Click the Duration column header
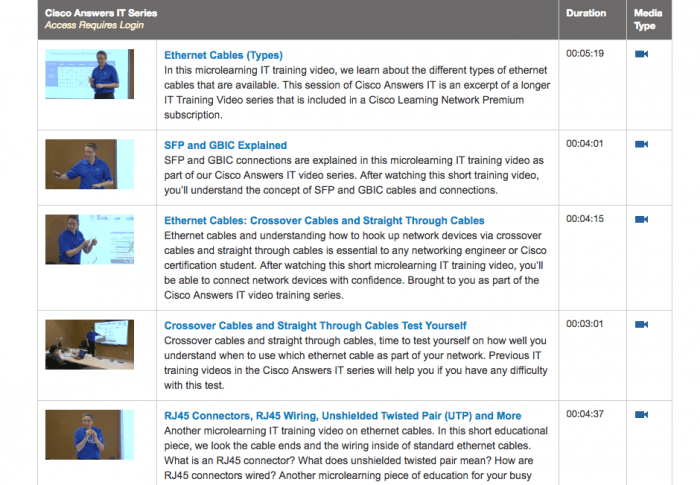The width and height of the screenshot is (700, 485). tap(586, 13)
